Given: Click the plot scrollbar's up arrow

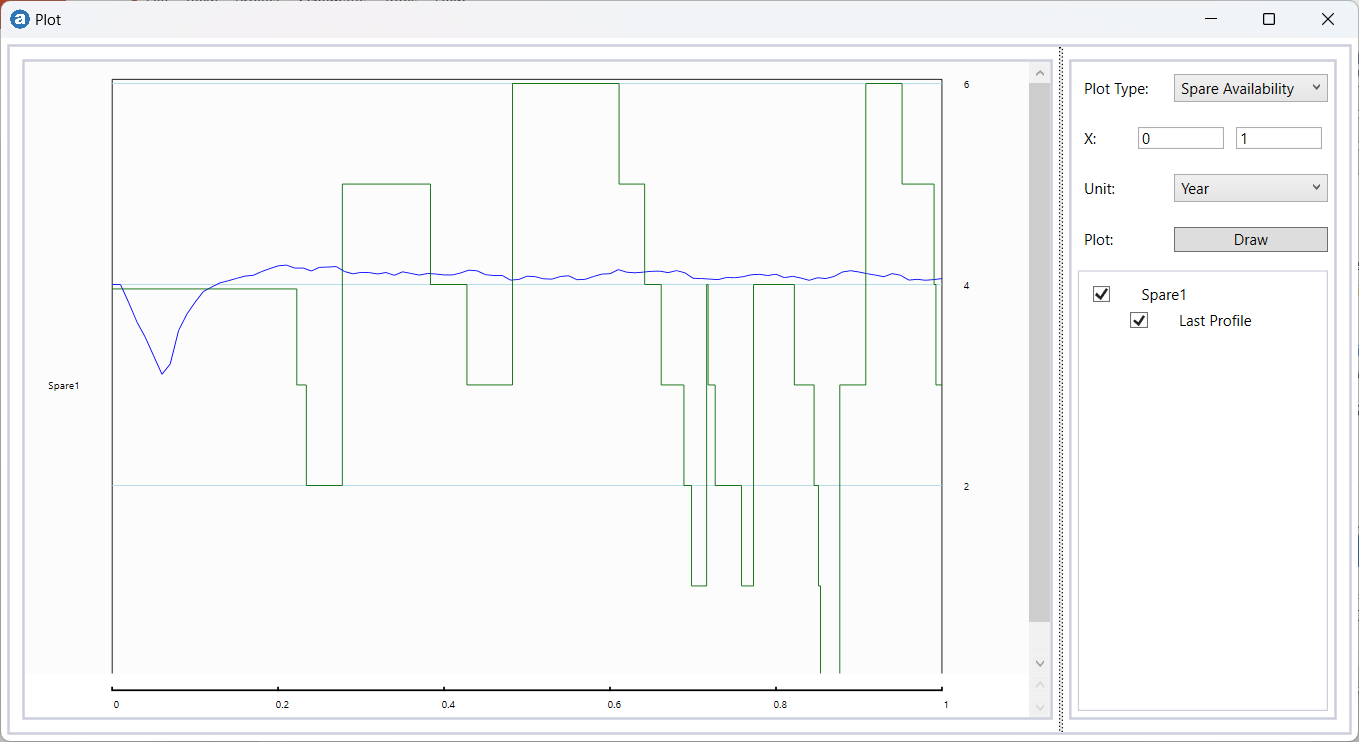Looking at the screenshot, I should [x=1039, y=73].
